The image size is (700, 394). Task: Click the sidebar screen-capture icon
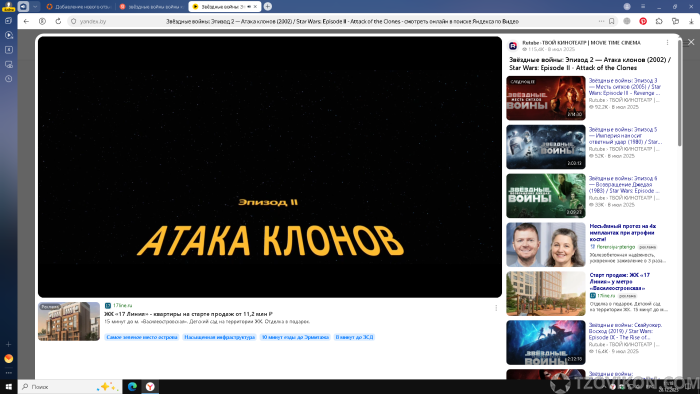tap(8, 64)
